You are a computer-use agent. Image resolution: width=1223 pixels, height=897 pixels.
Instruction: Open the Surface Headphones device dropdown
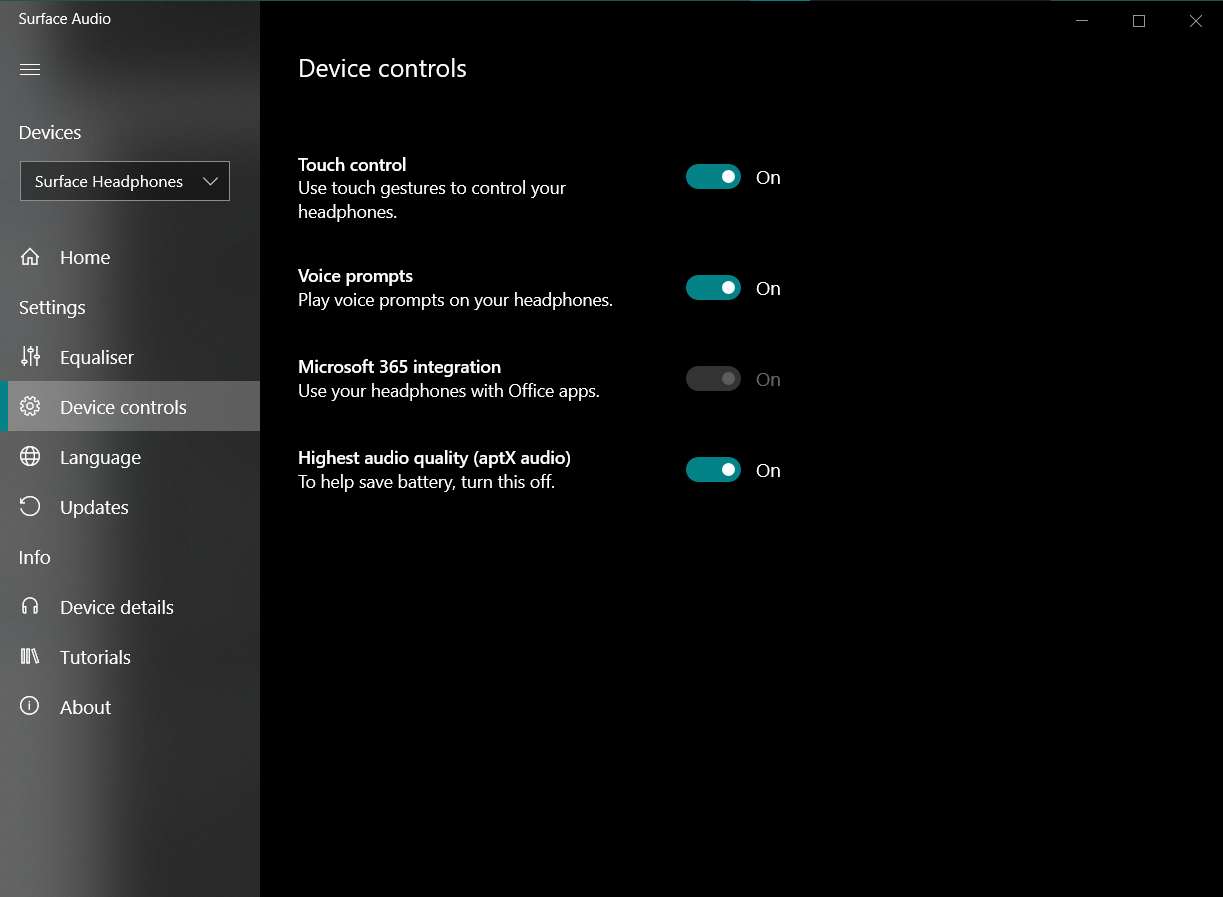[x=125, y=181]
